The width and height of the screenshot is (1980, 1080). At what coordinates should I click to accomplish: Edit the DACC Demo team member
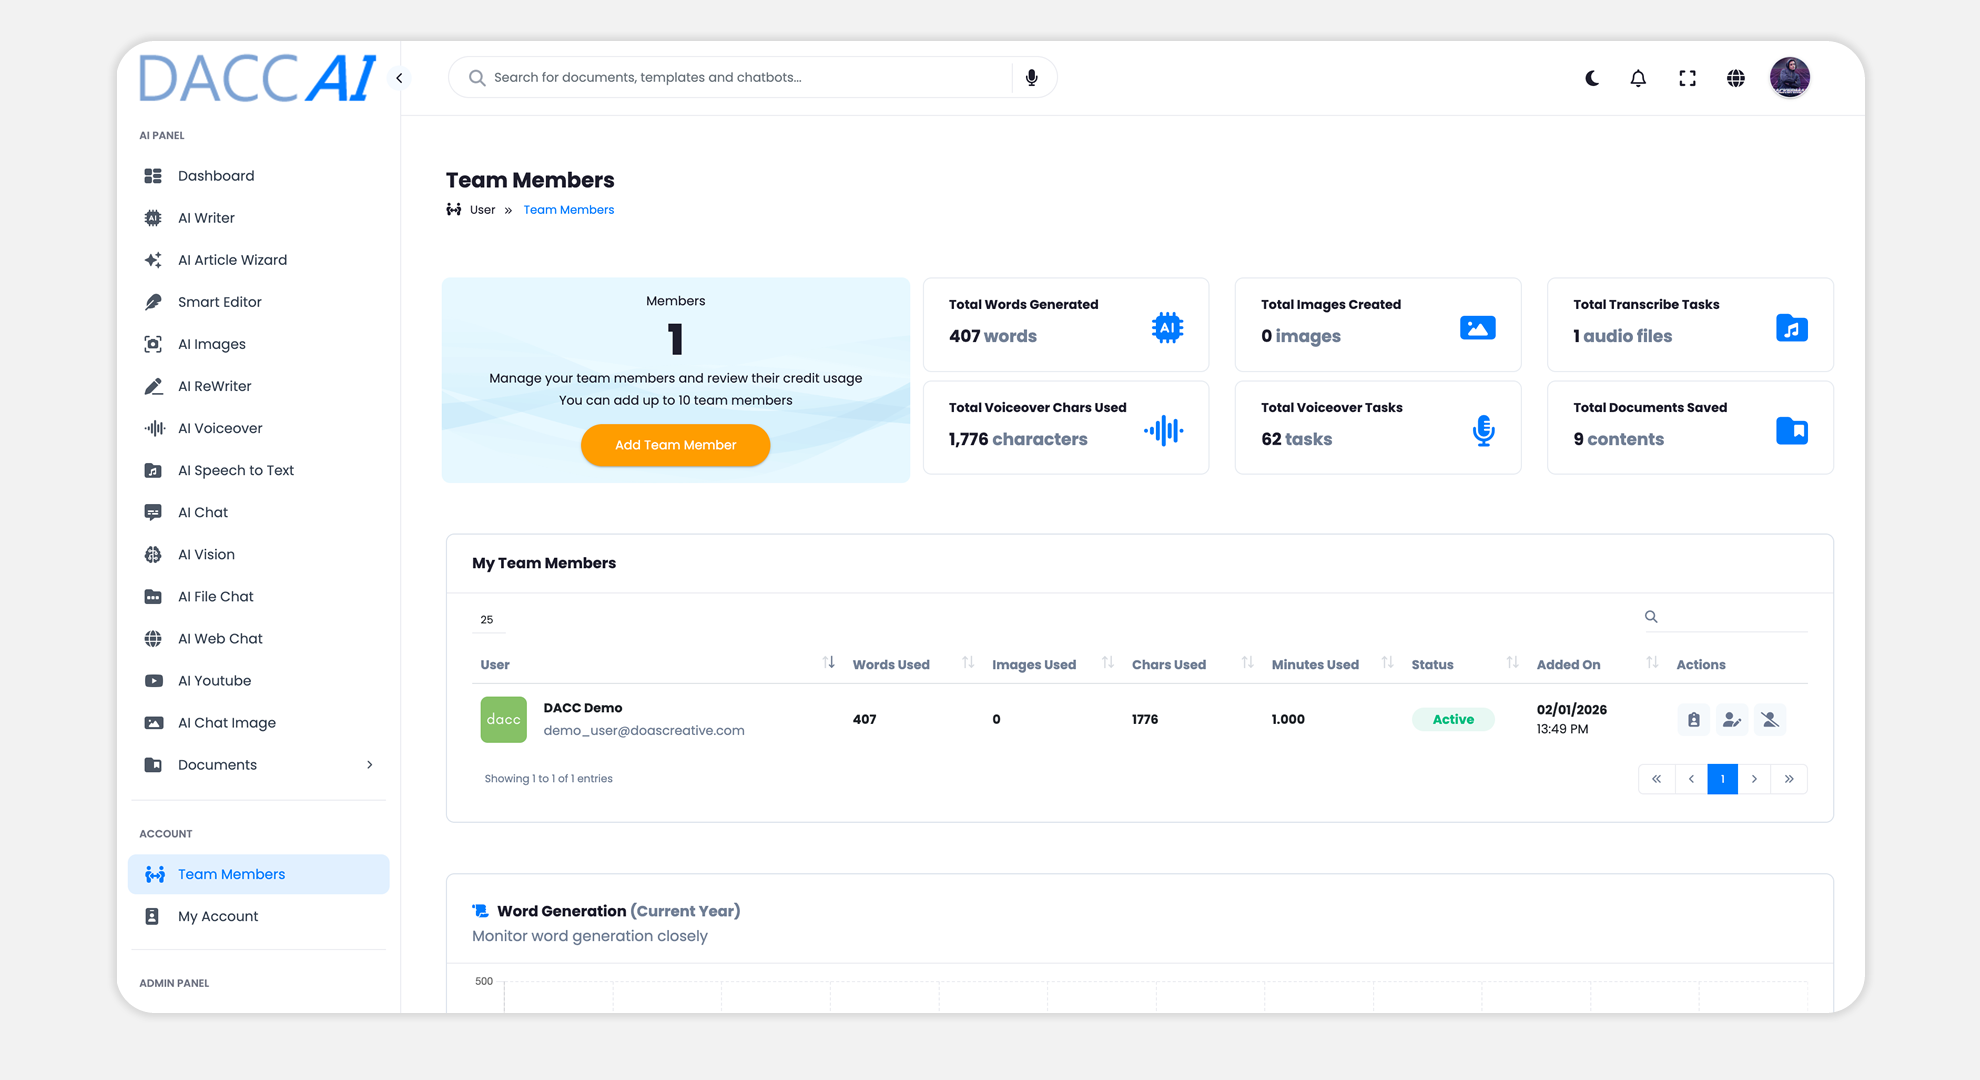pyautogui.click(x=1732, y=719)
